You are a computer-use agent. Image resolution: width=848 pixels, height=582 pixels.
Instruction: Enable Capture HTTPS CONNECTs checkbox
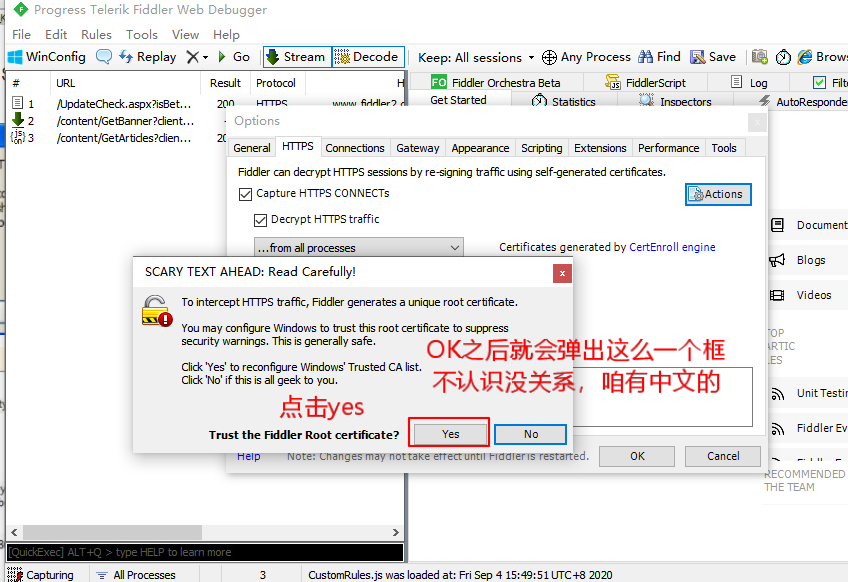(245, 195)
